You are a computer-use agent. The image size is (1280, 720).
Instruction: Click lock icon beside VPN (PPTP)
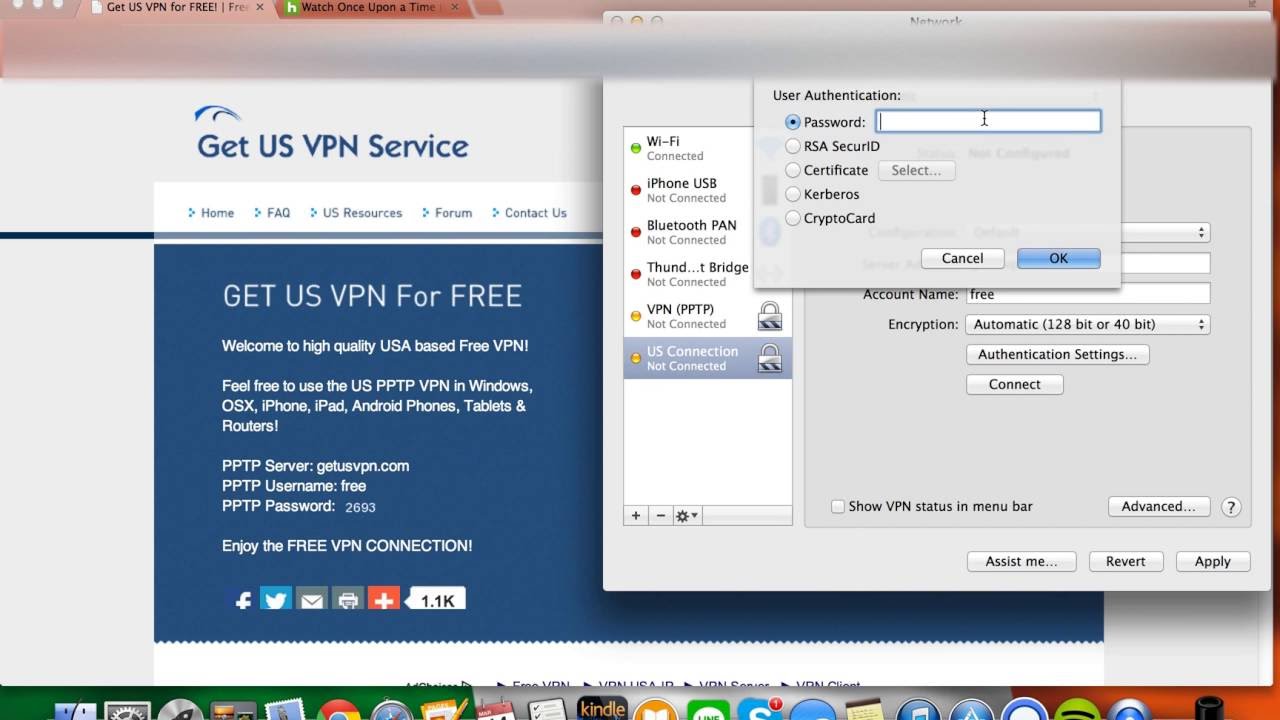pos(770,316)
